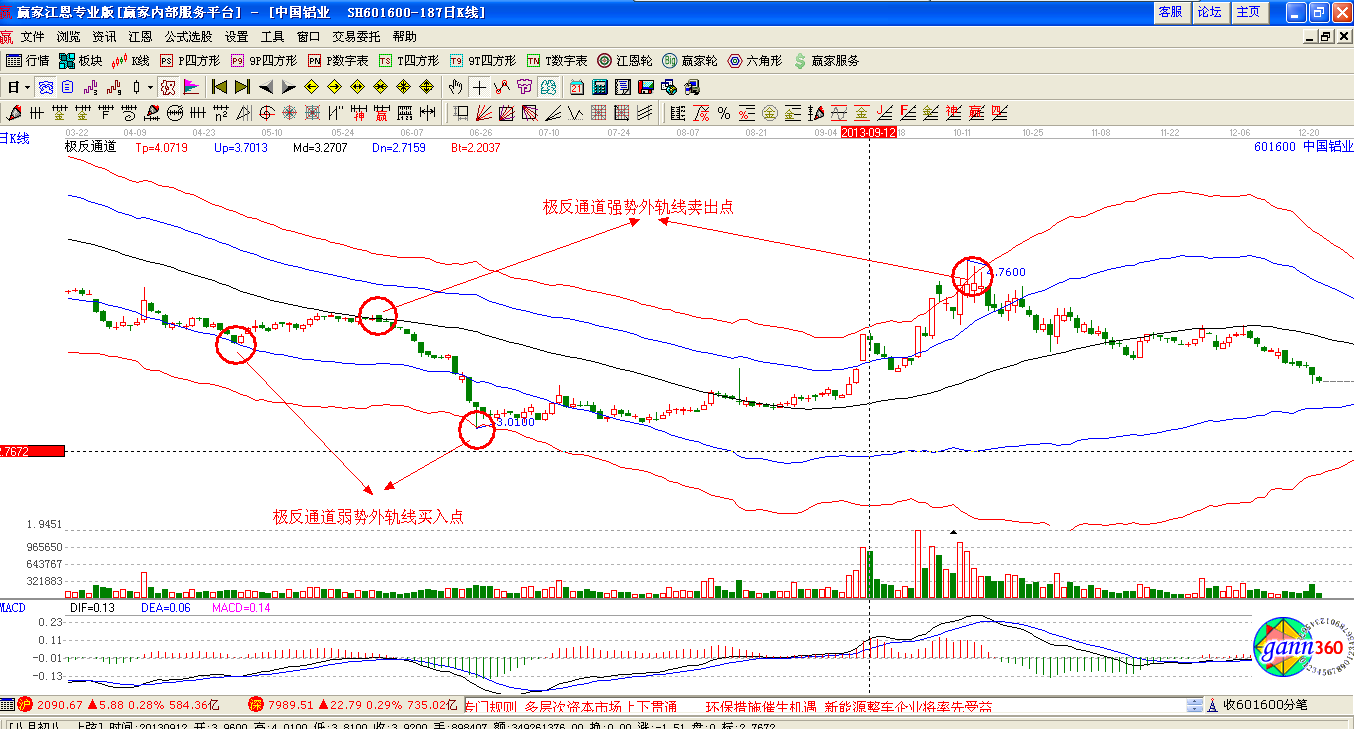Image resolution: width=1354 pixels, height=729 pixels.
Task: Open the 交易委托 menu
Action: pos(354,36)
